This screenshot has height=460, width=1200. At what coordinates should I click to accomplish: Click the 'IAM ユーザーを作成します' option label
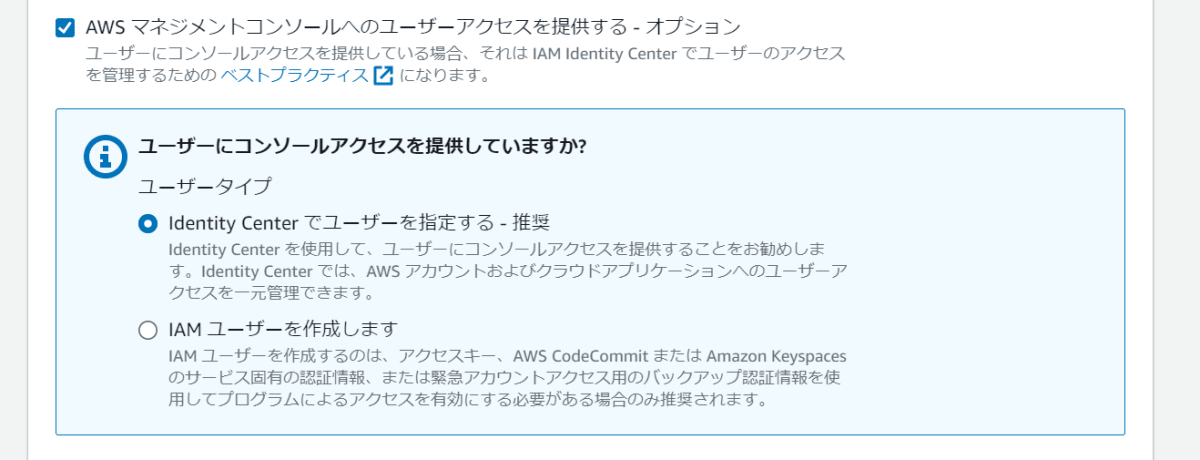[x=284, y=328]
